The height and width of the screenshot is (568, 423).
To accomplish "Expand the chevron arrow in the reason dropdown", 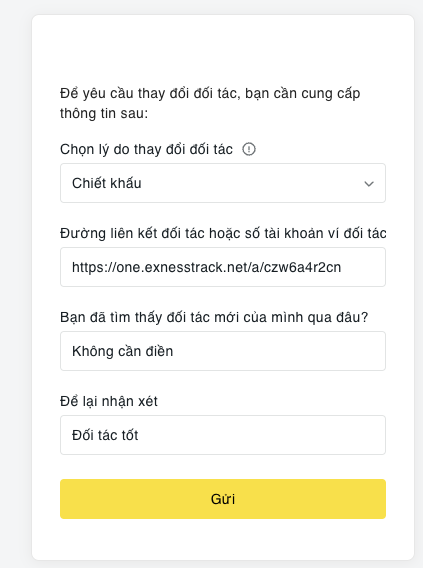I will (x=369, y=184).
